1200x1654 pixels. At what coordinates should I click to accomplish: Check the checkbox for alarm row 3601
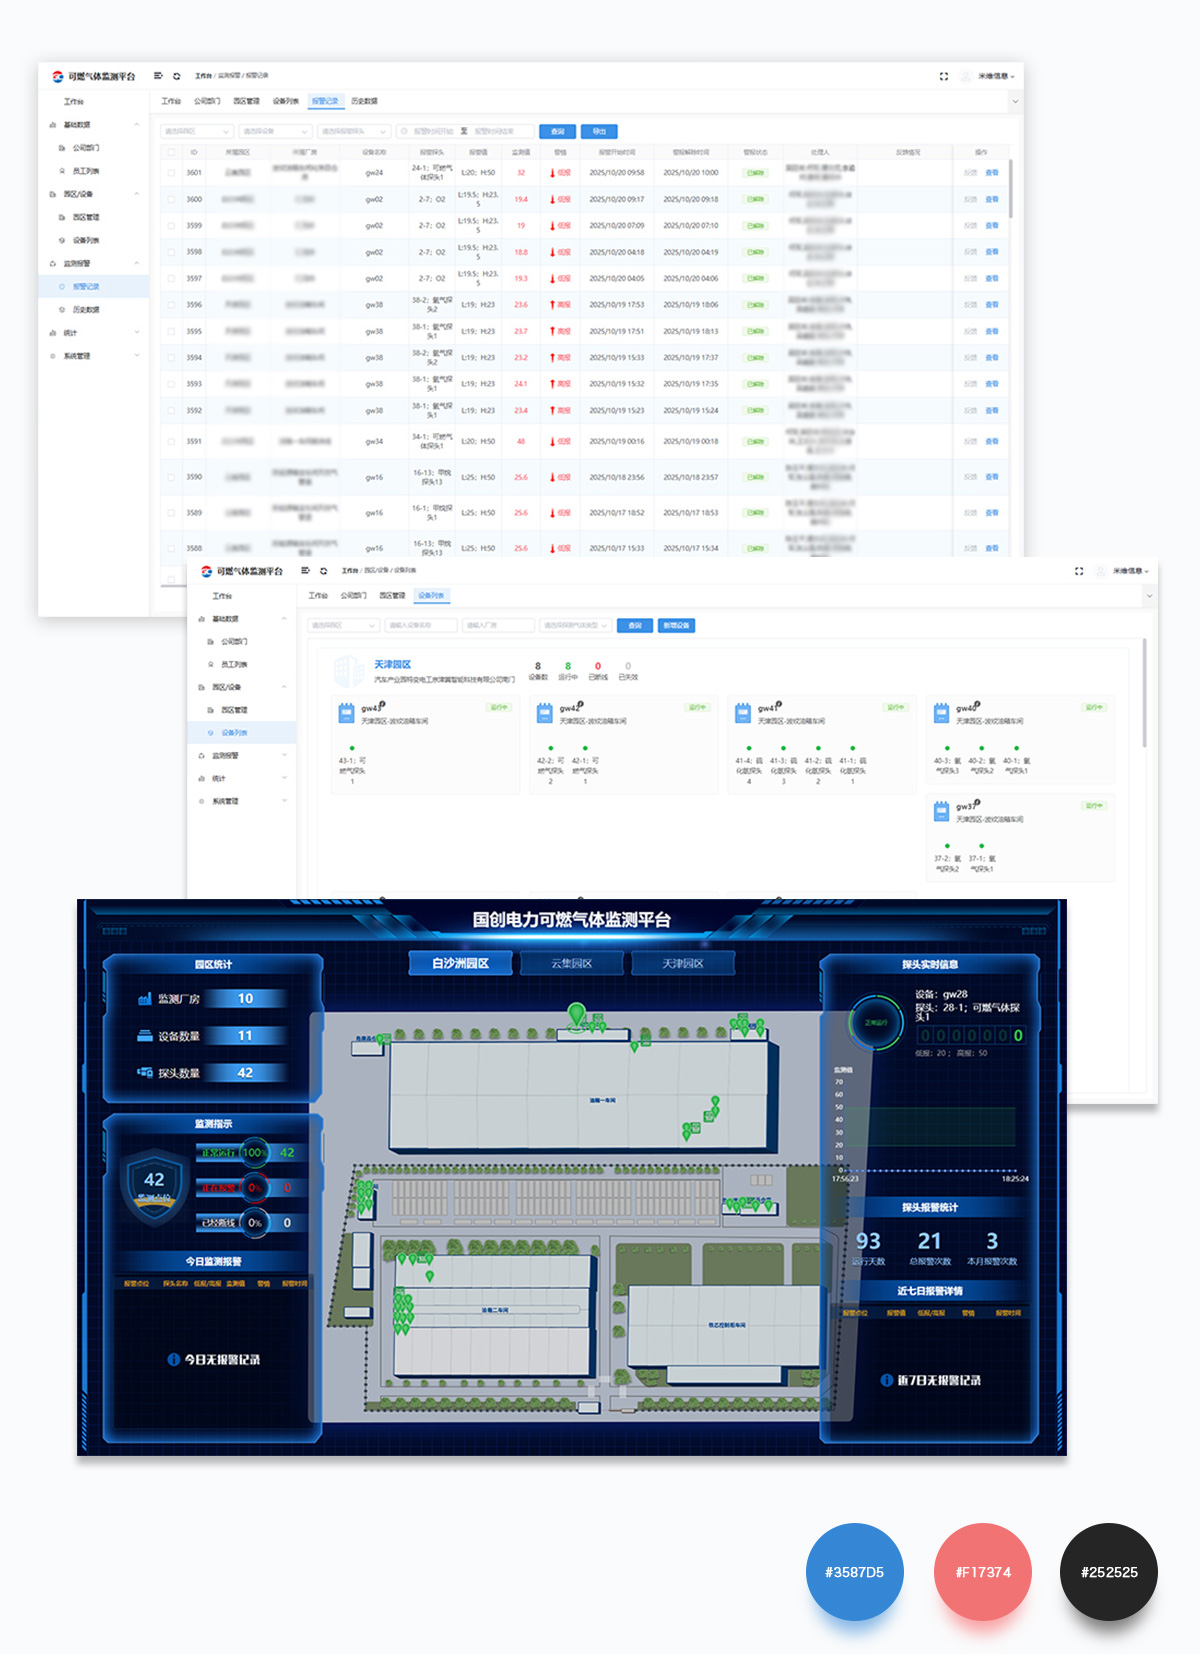tap(171, 172)
